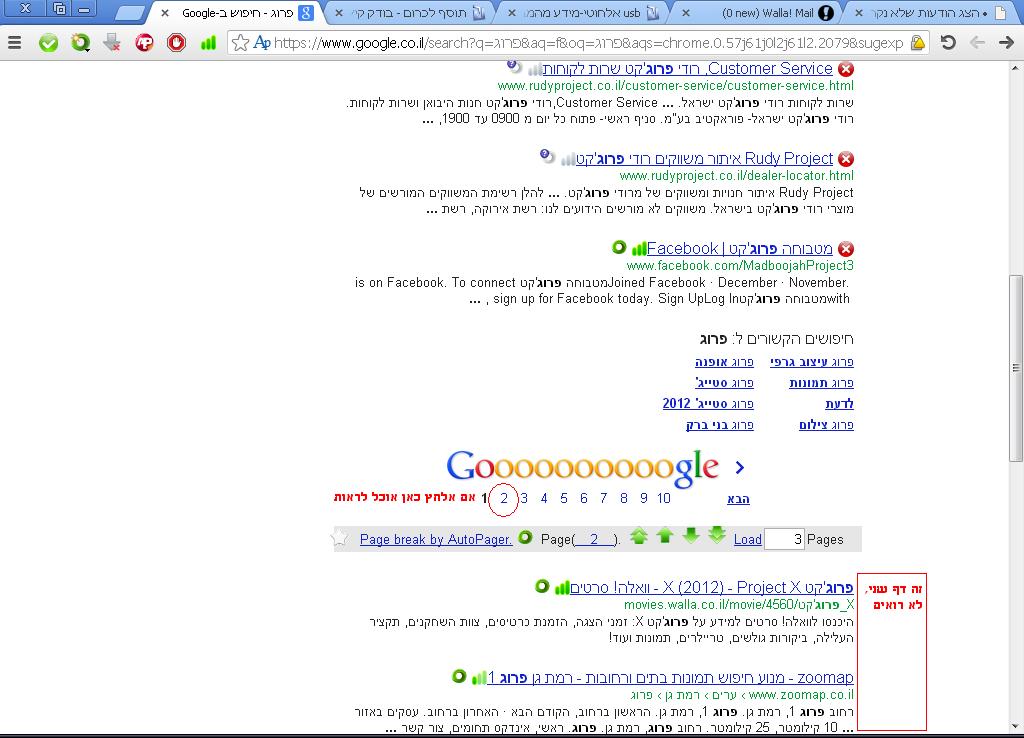Open the zoomap רמת גן result title

(x=670, y=677)
